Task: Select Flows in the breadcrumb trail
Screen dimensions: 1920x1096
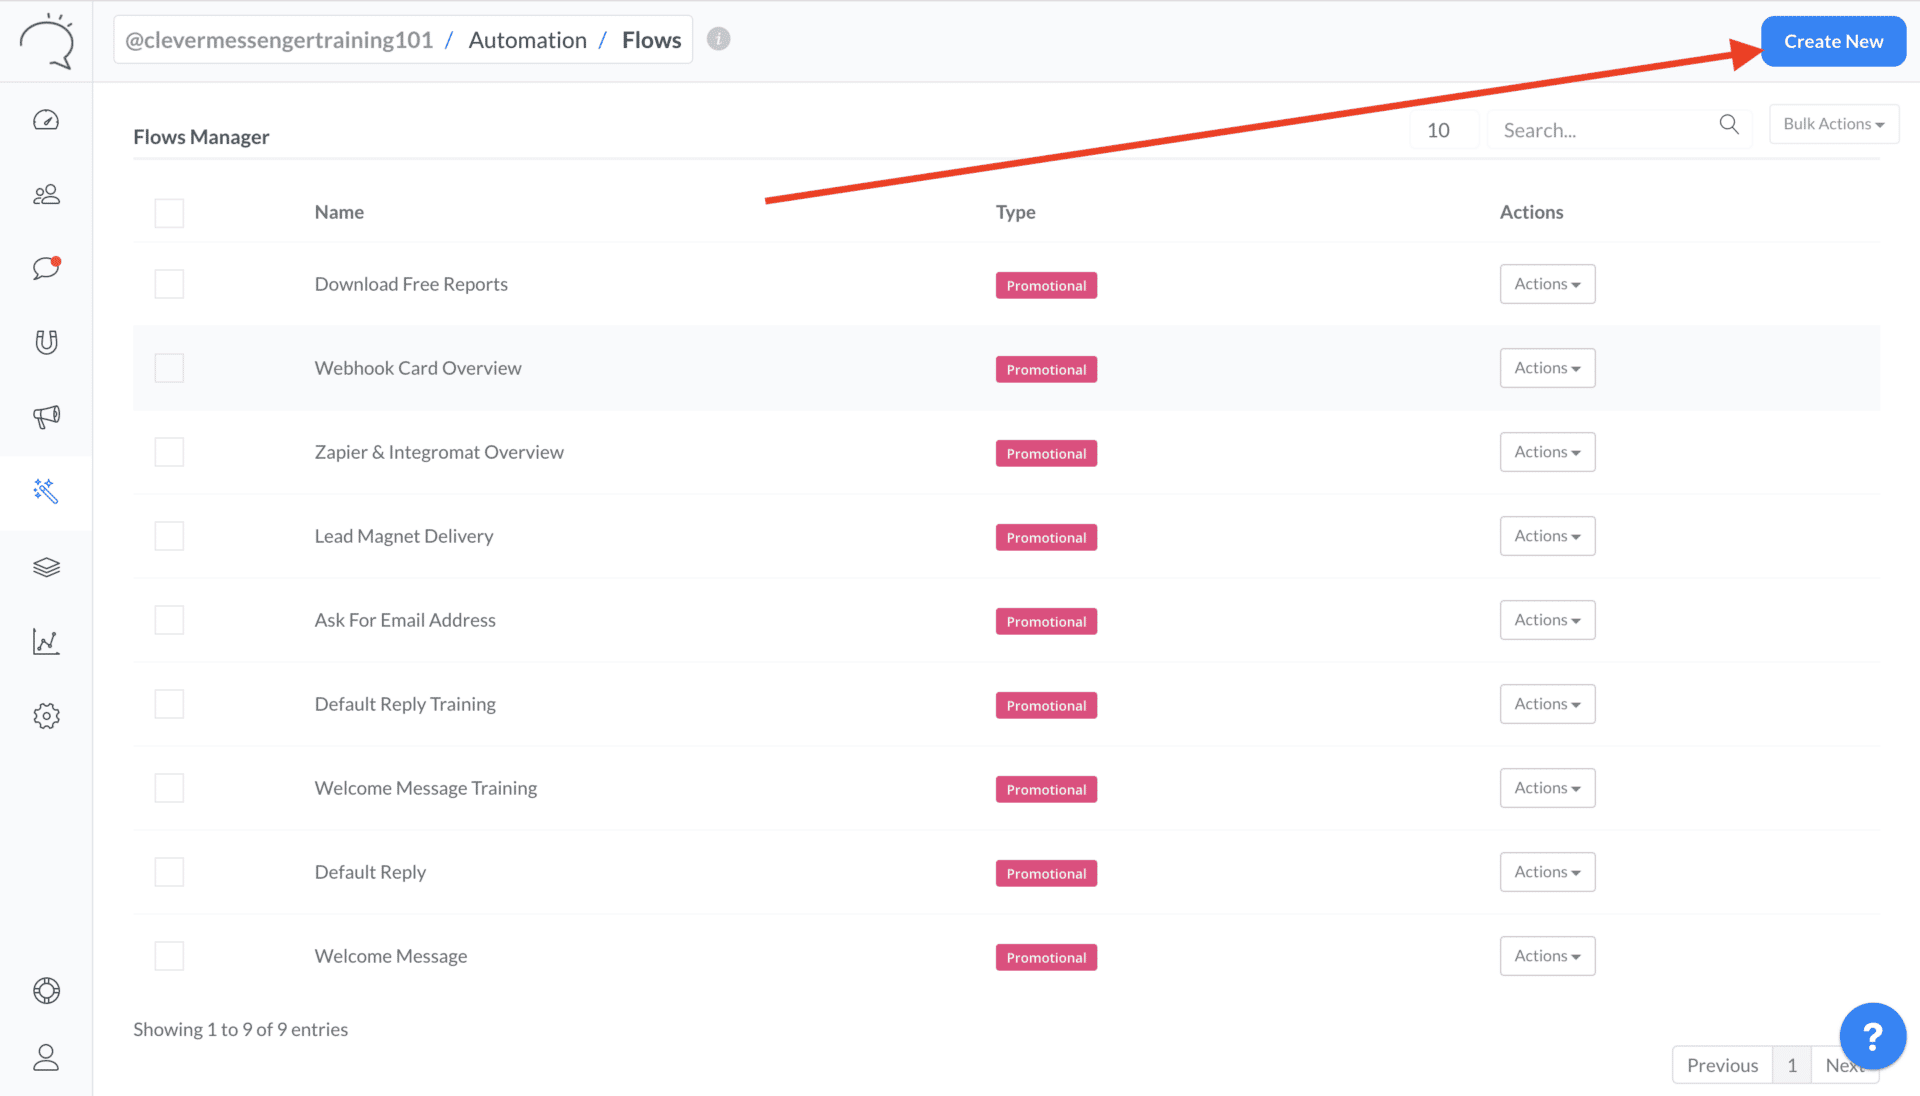Action: click(651, 39)
